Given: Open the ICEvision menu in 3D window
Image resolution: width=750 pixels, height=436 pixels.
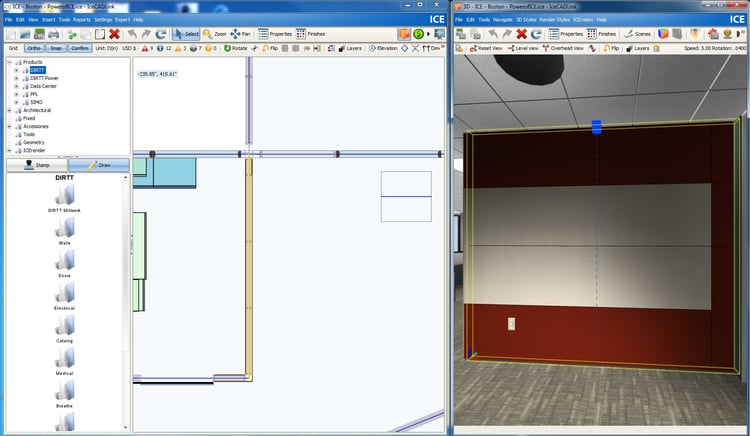Looking at the screenshot, I should tap(583, 20).
